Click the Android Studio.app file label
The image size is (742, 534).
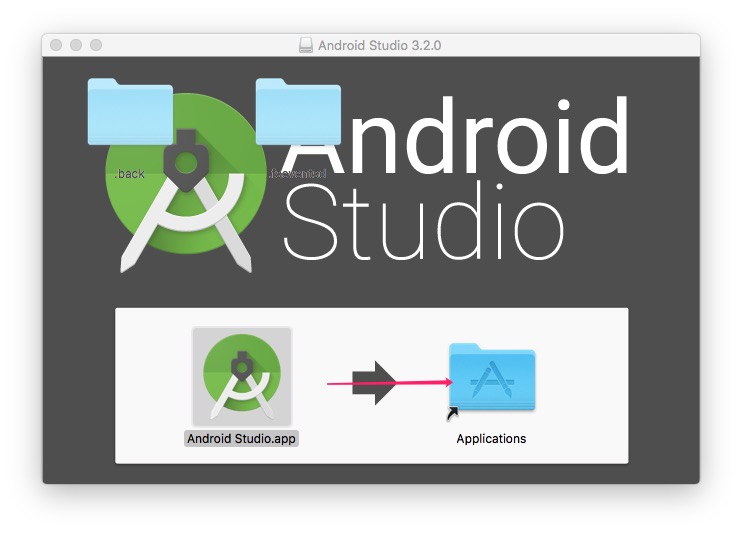coord(241,439)
